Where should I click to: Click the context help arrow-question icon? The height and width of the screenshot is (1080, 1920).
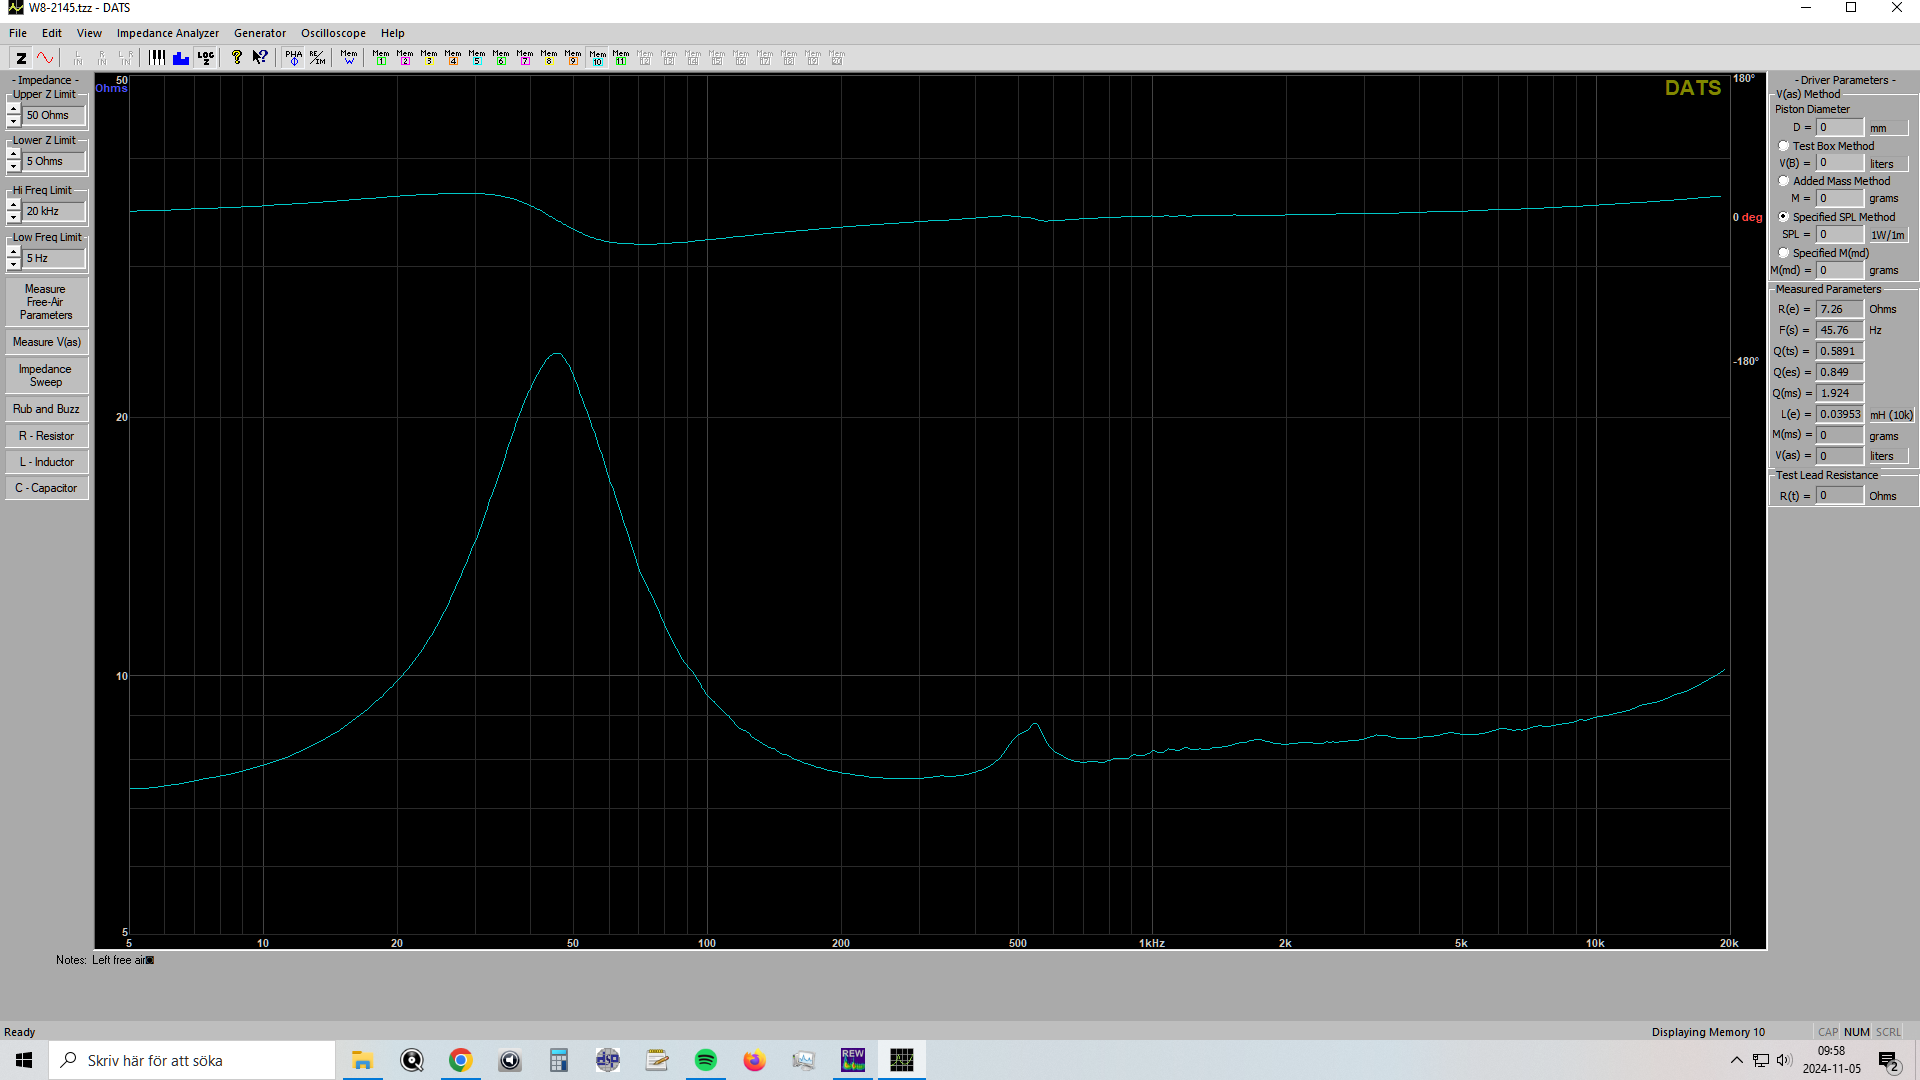click(260, 58)
